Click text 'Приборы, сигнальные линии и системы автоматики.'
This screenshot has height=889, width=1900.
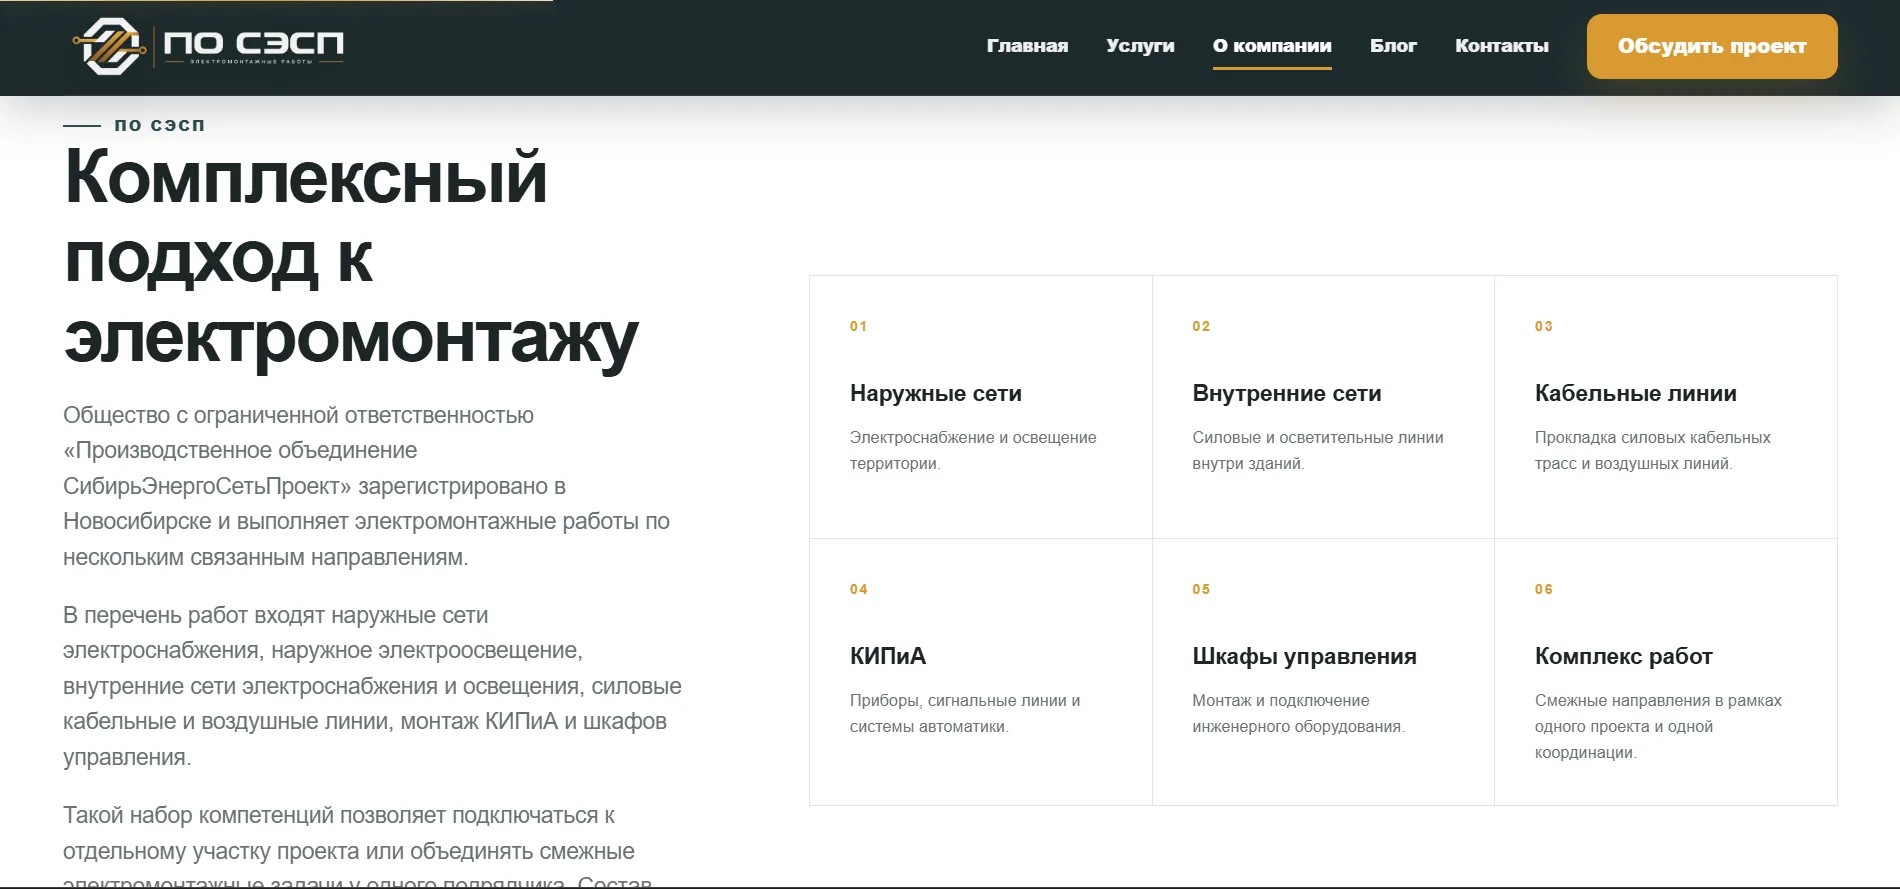click(965, 713)
